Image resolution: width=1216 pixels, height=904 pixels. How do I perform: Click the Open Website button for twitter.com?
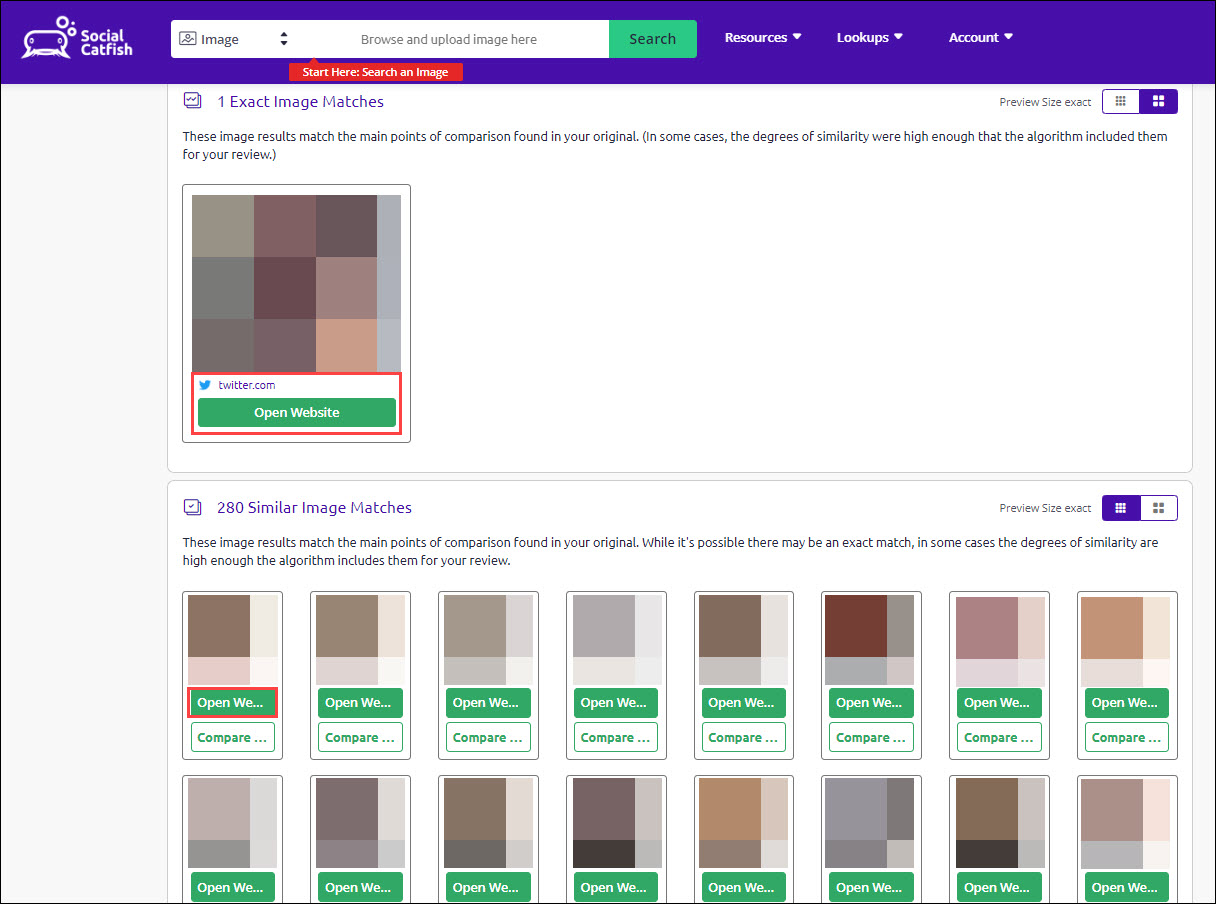[x=297, y=412]
